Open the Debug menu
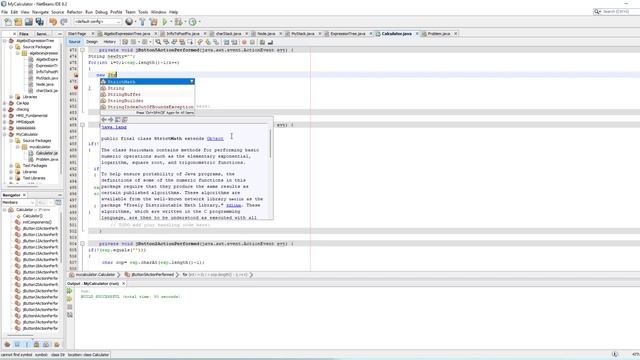This screenshot has height=360, width=640. coord(101,12)
